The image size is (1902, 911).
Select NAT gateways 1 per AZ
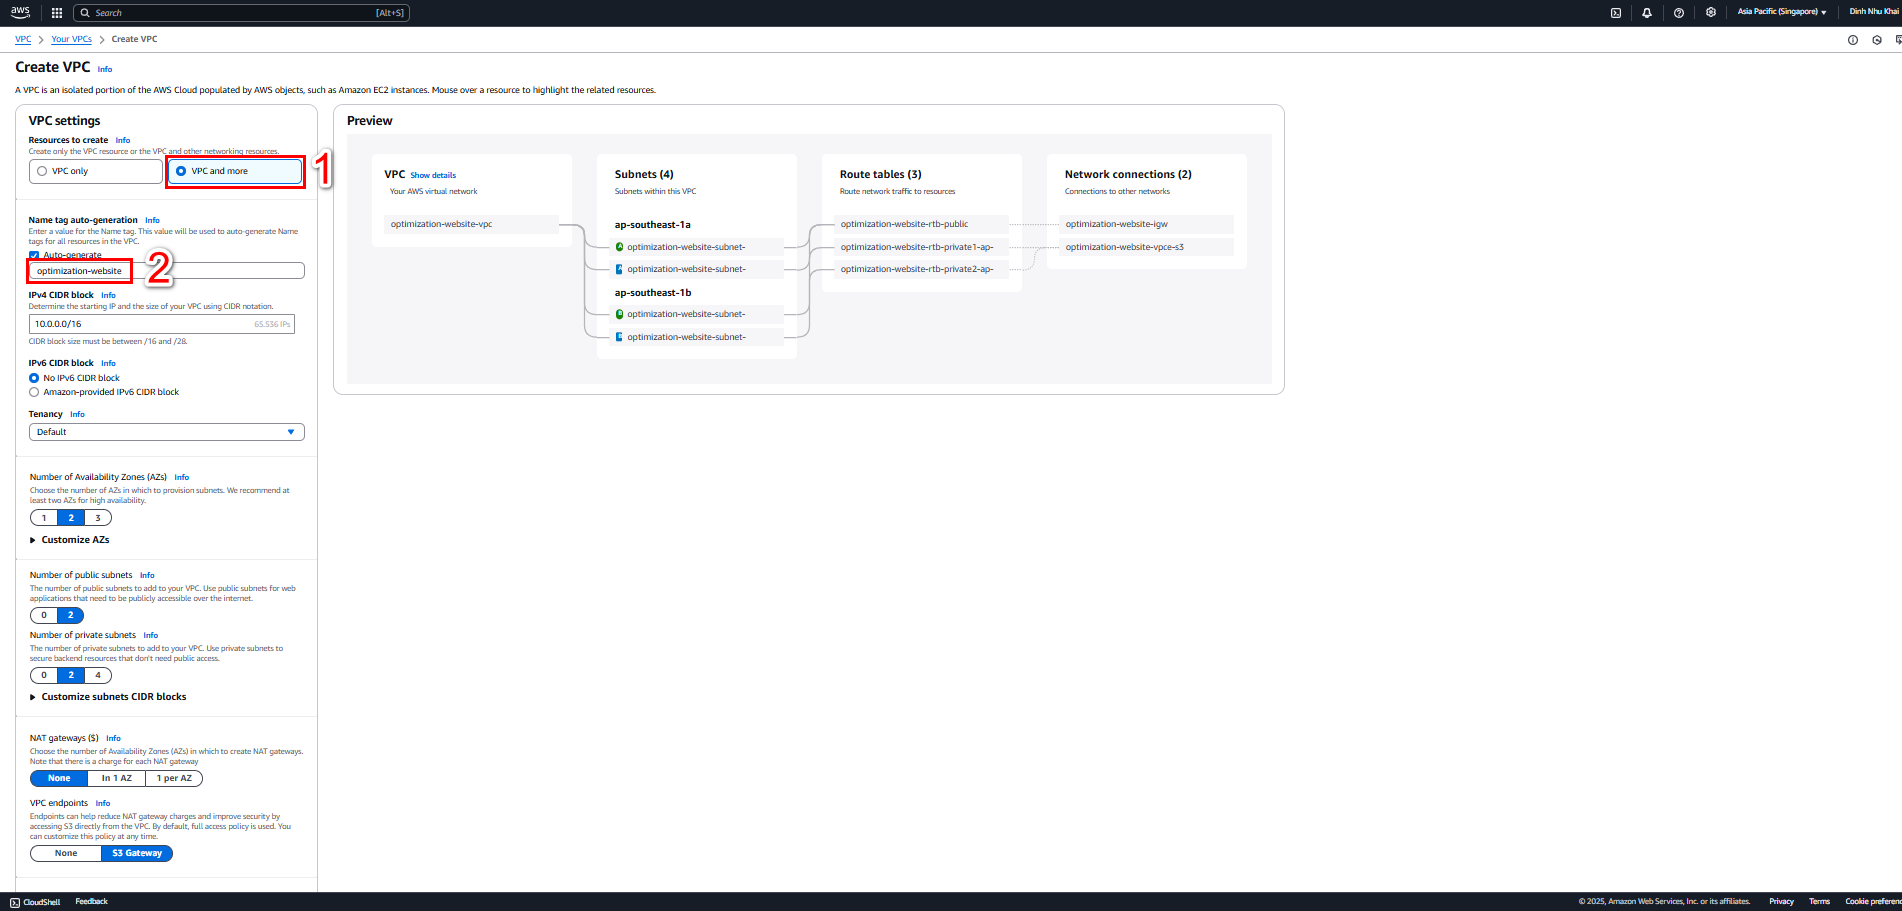[x=174, y=778]
